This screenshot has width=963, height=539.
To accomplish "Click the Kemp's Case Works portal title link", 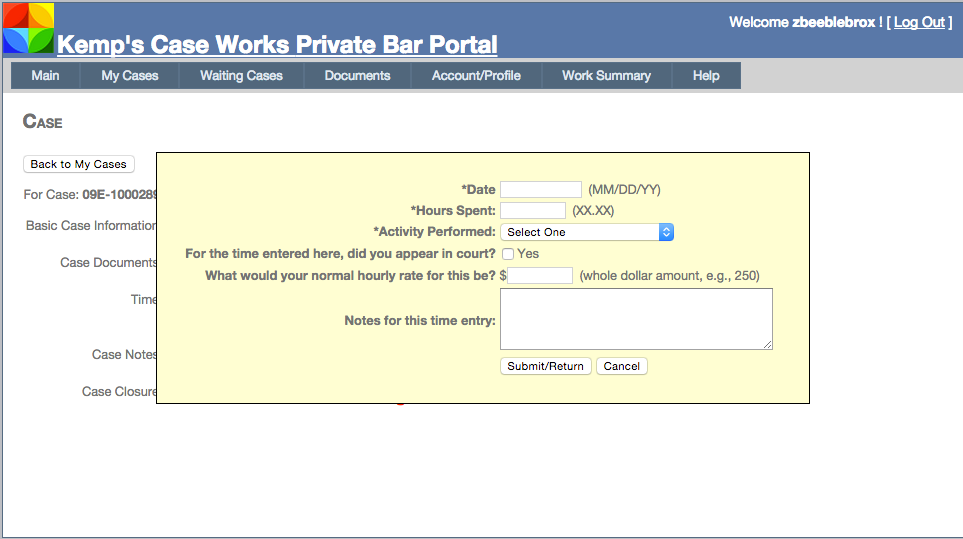I will coord(277,45).
